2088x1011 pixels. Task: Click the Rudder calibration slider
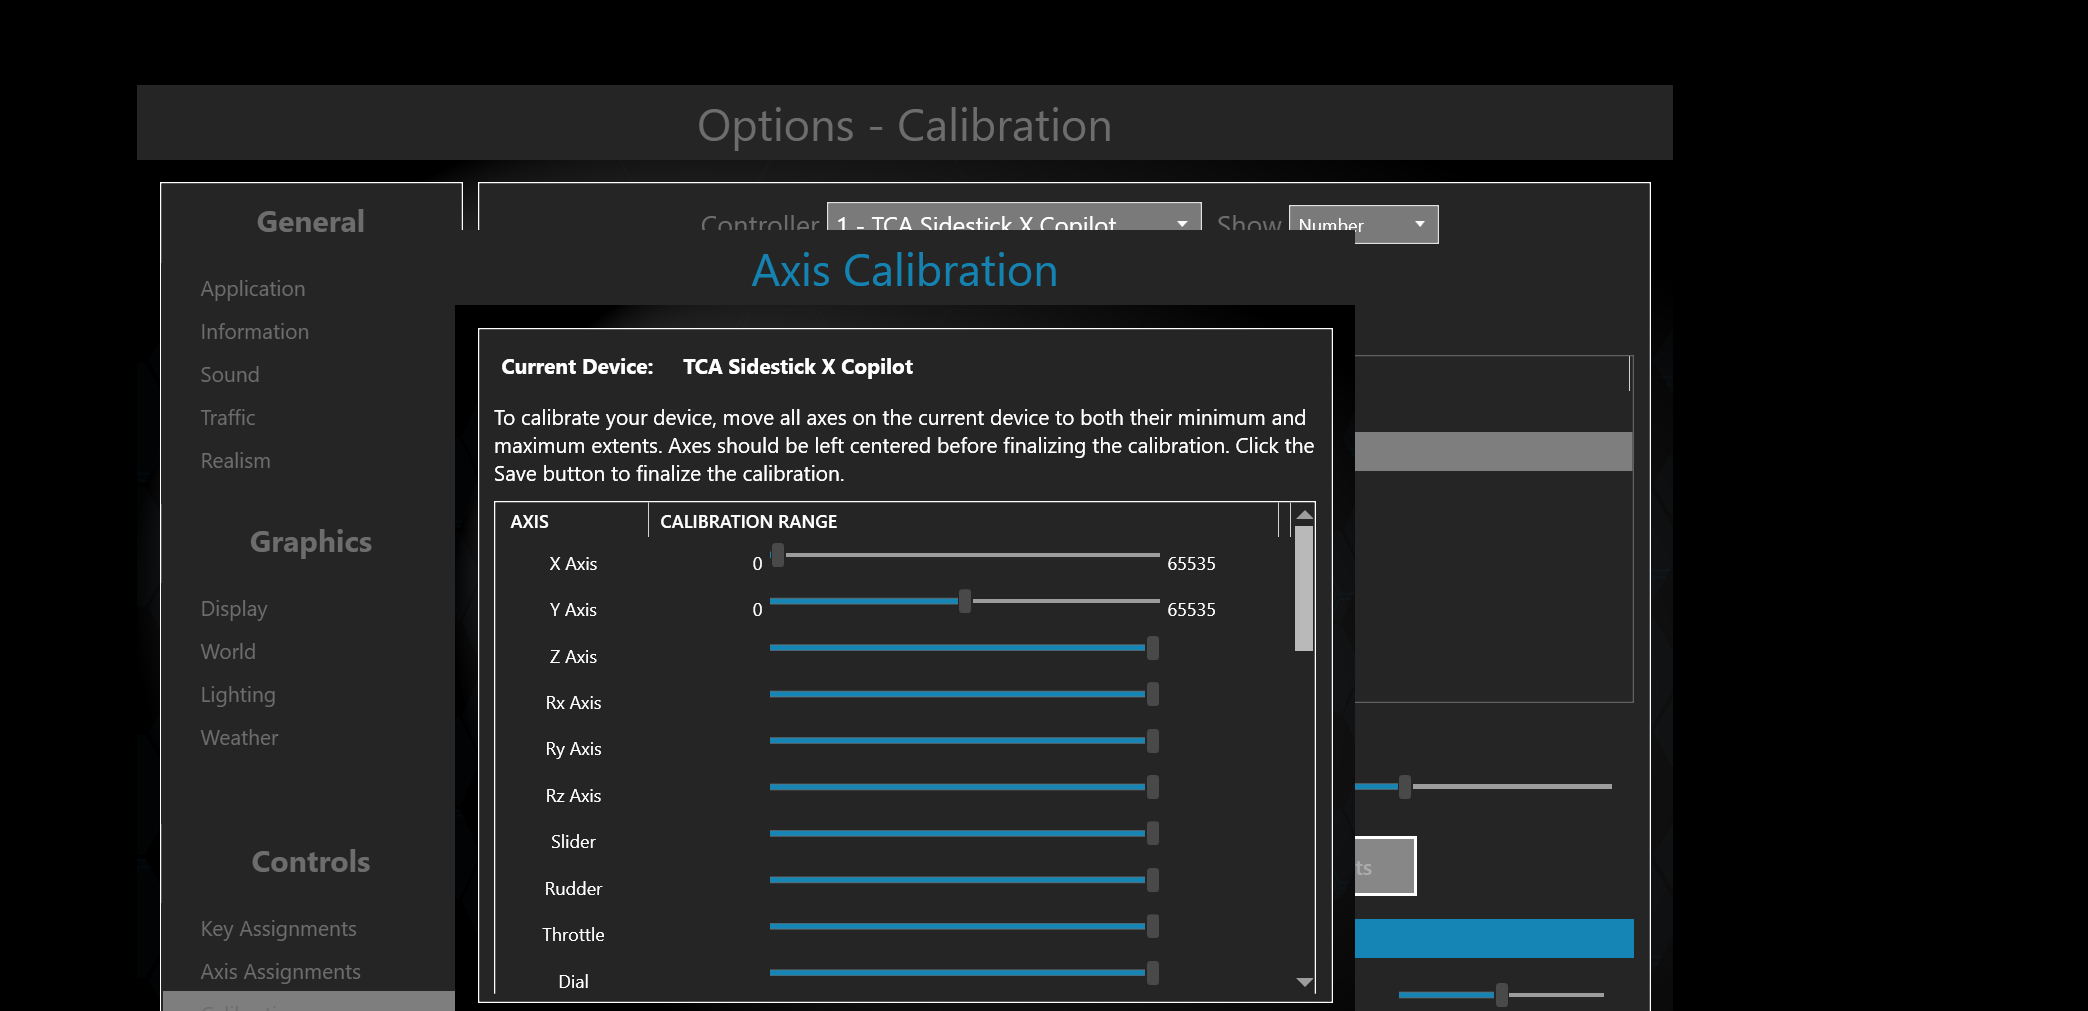point(965,880)
